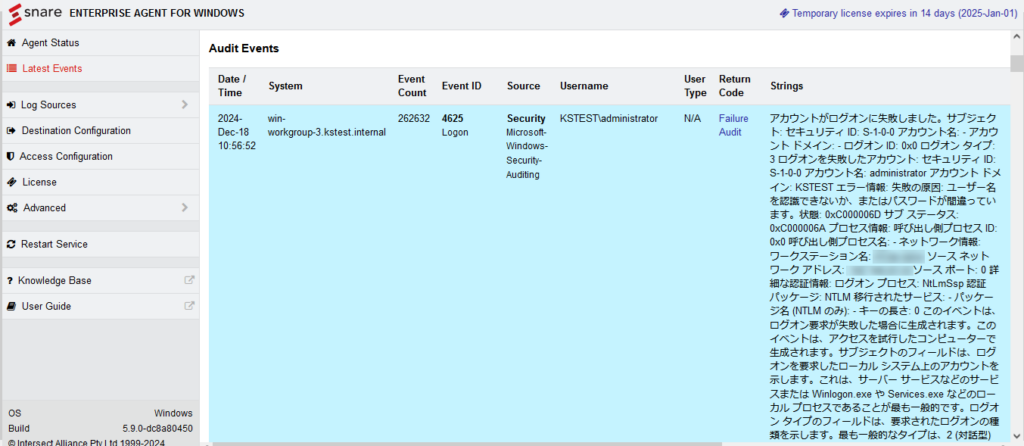Click the Advanced gears icon
This screenshot has width=1024, height=446.
(12, 208)
